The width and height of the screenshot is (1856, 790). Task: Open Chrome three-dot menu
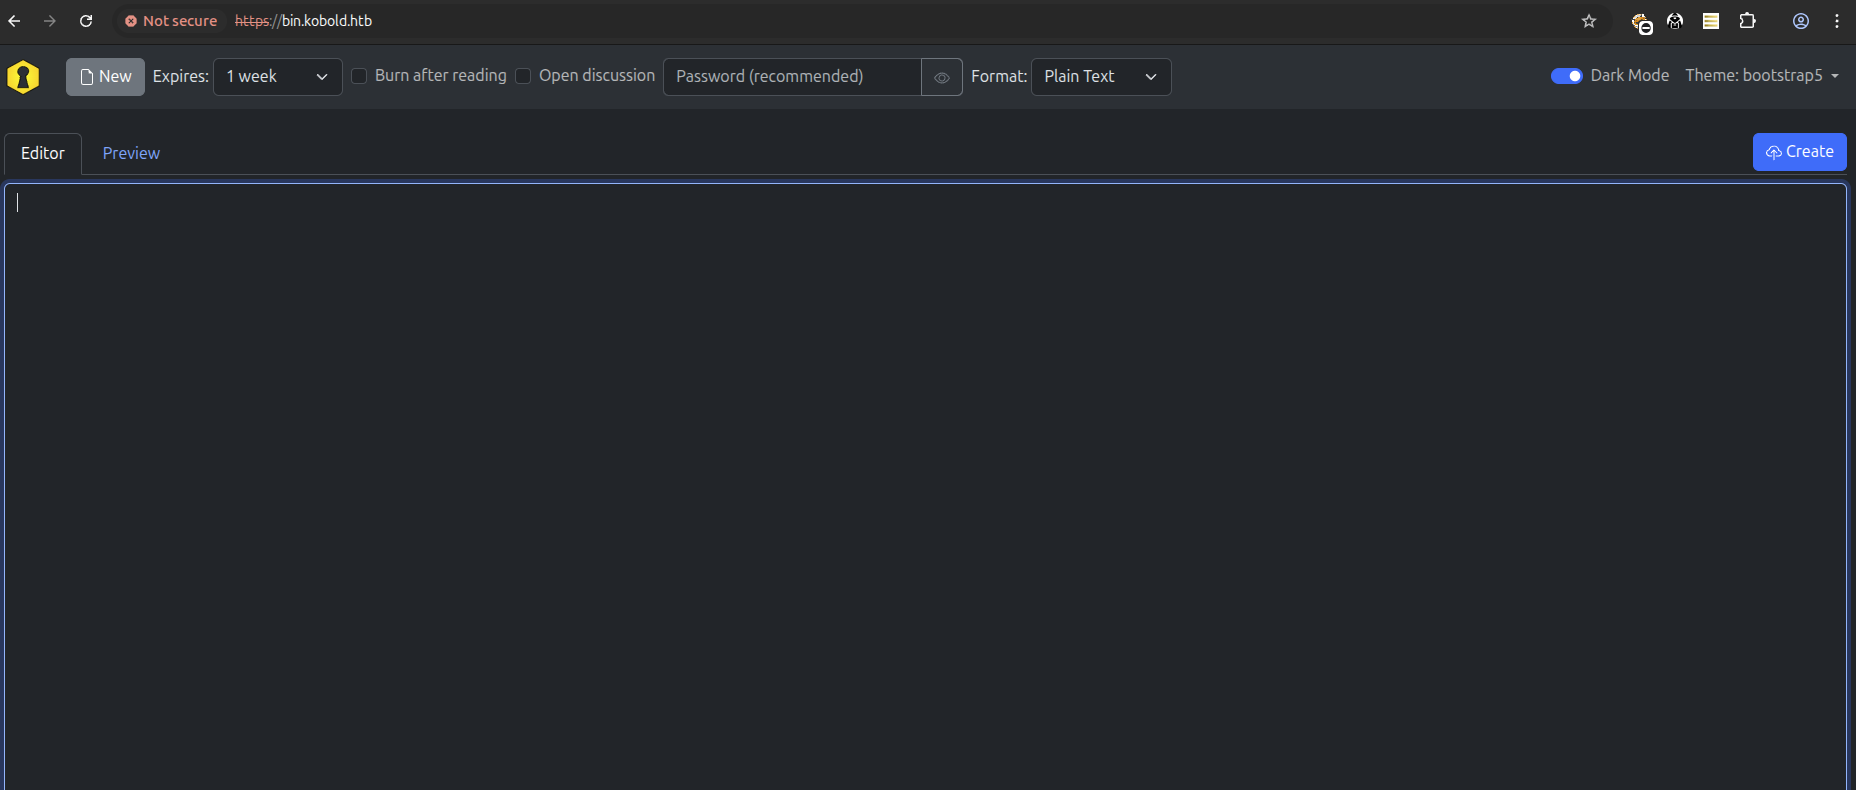(x=1837, y=21)
